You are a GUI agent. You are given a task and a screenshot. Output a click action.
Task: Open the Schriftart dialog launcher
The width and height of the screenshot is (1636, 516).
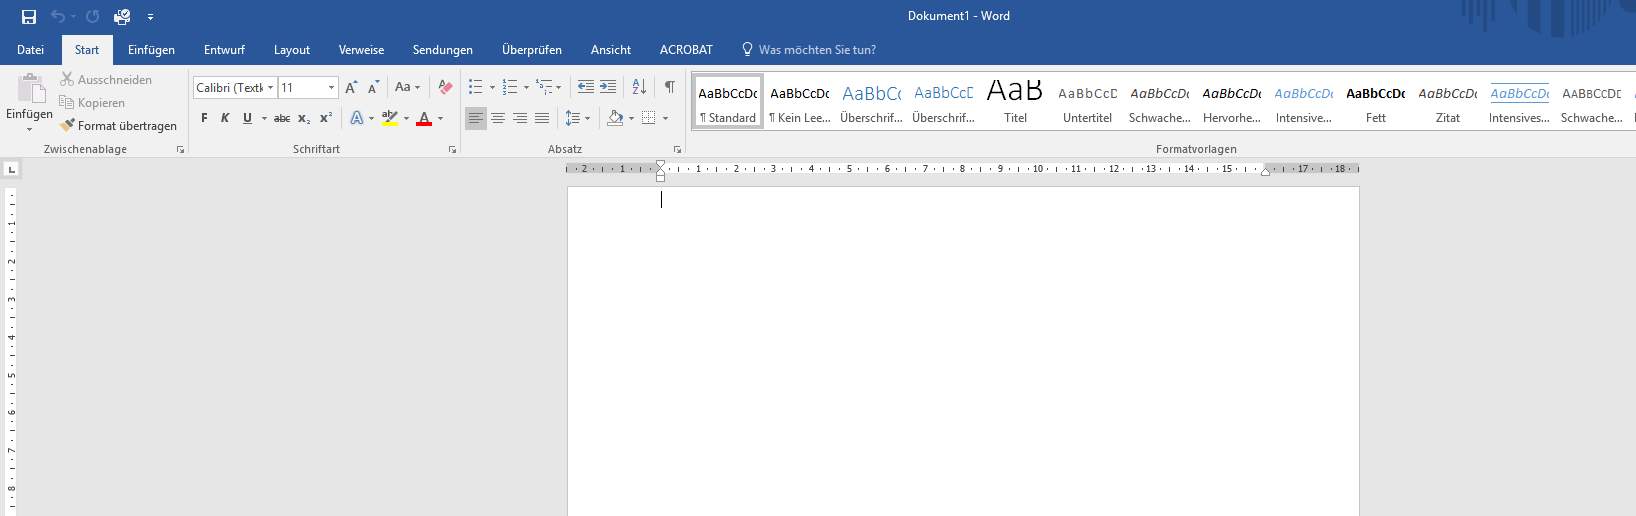pos(452,149)
